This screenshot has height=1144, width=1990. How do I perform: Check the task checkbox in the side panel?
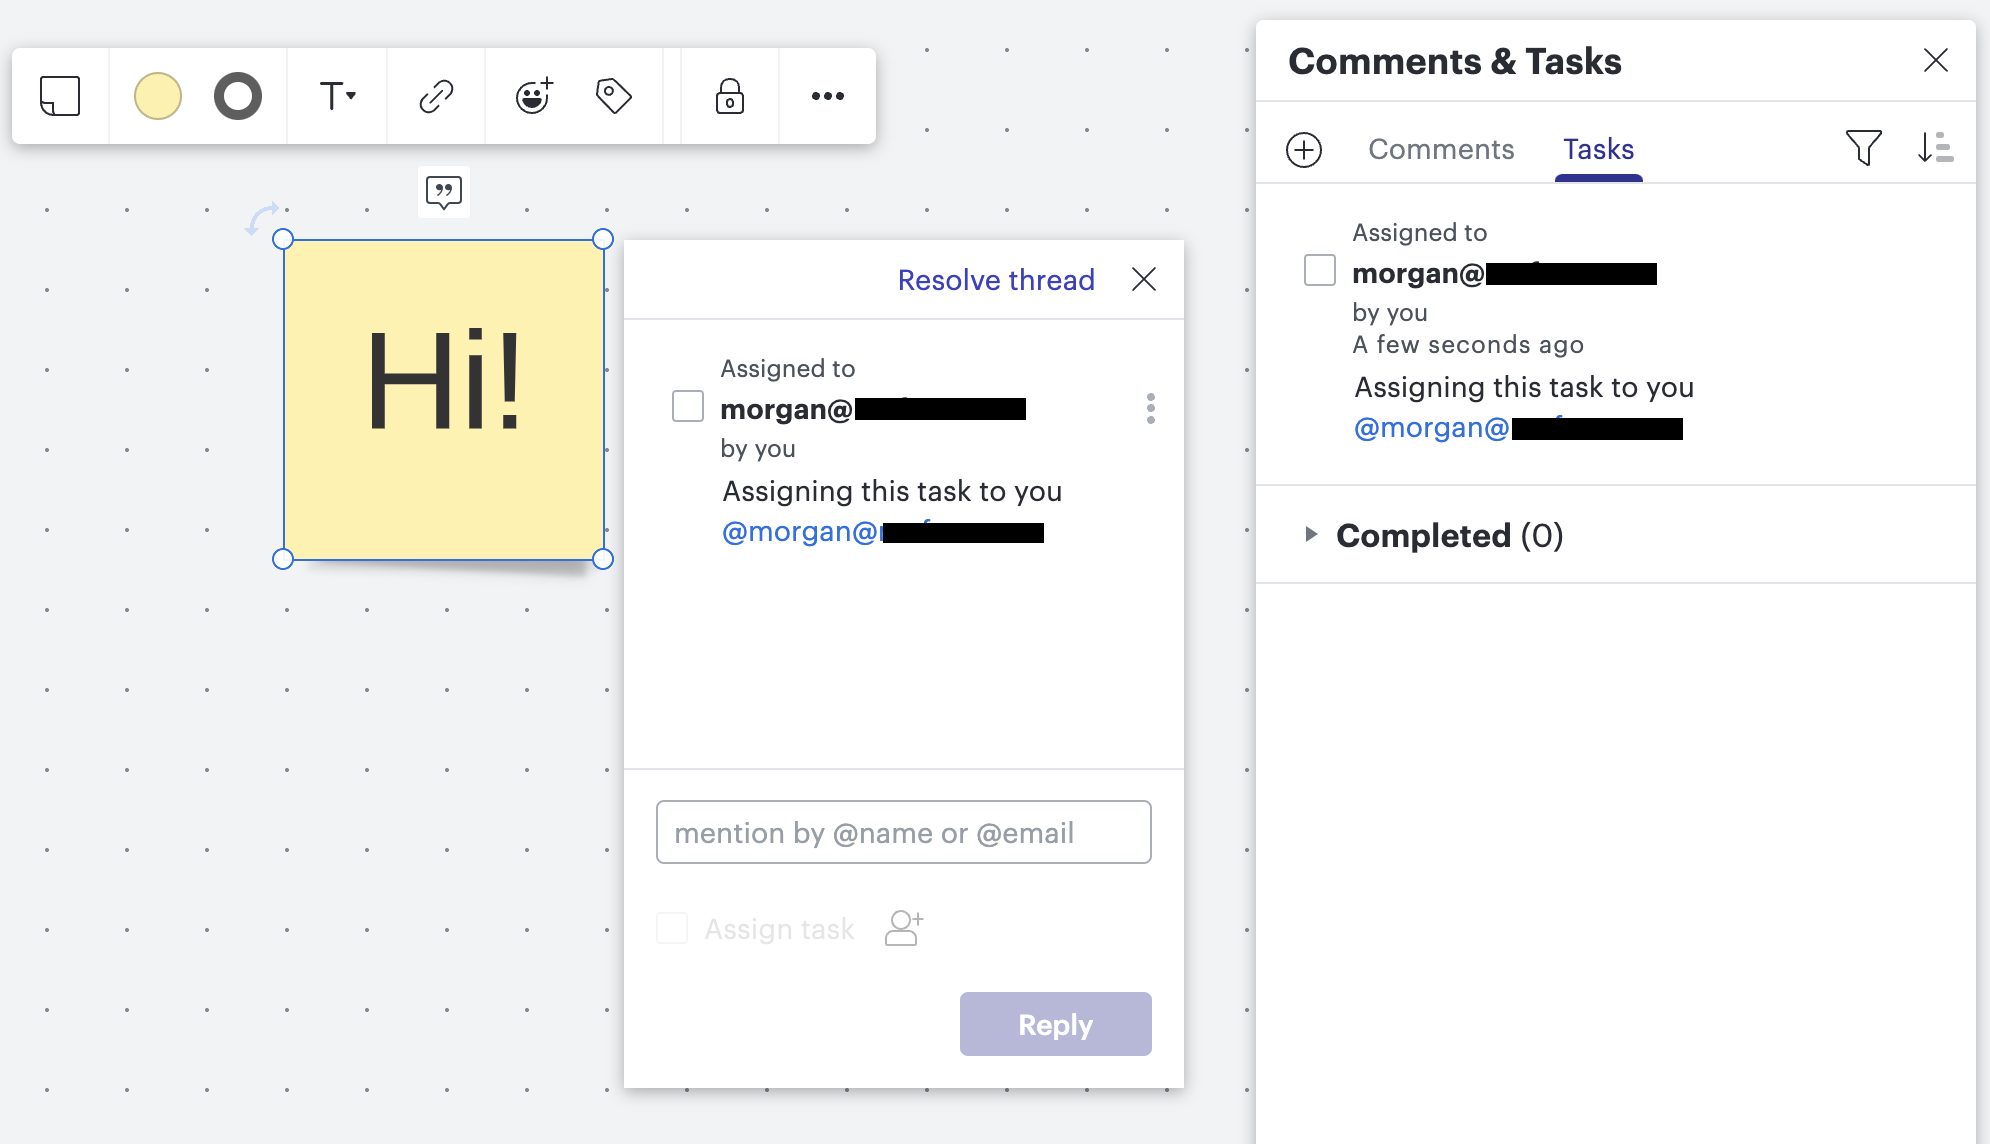coord(1320,270)
